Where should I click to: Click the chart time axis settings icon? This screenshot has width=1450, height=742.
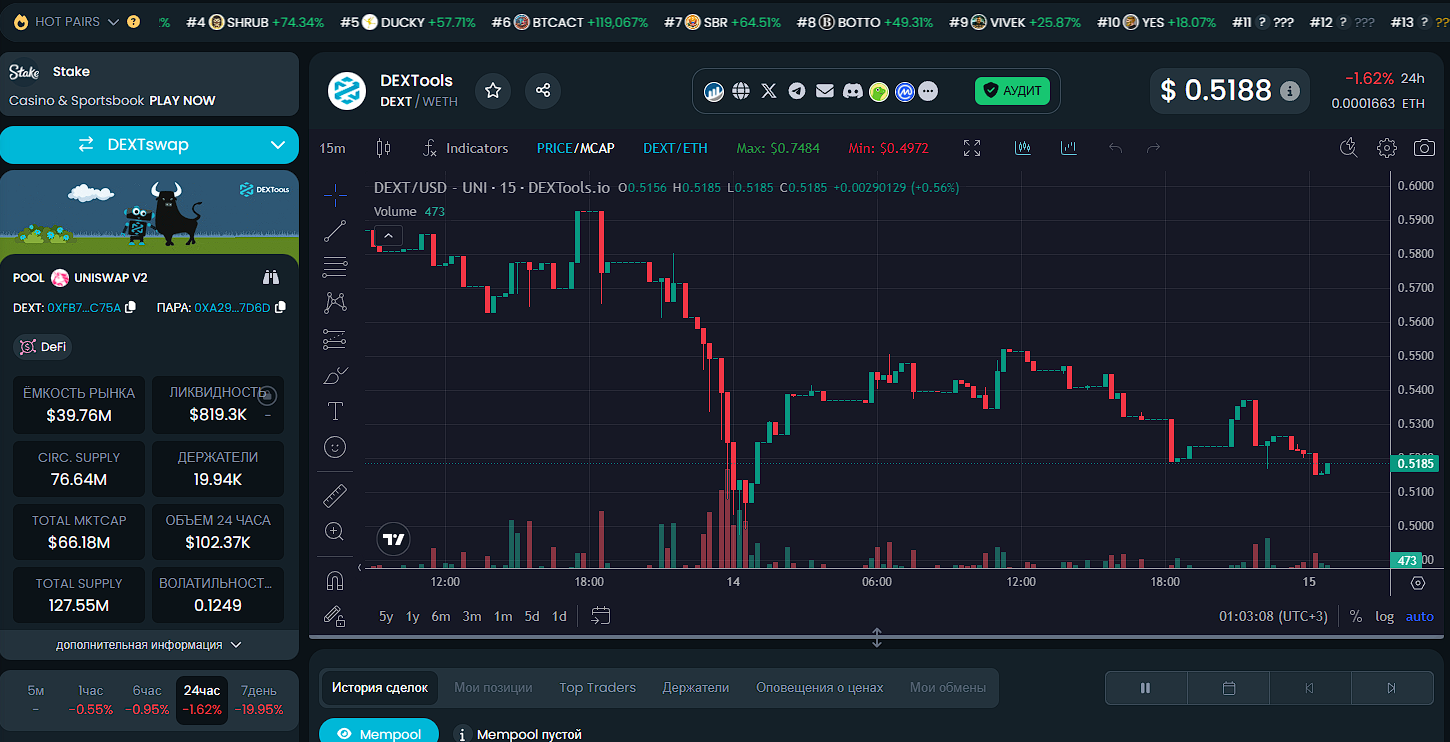(x=1418, y=582)
